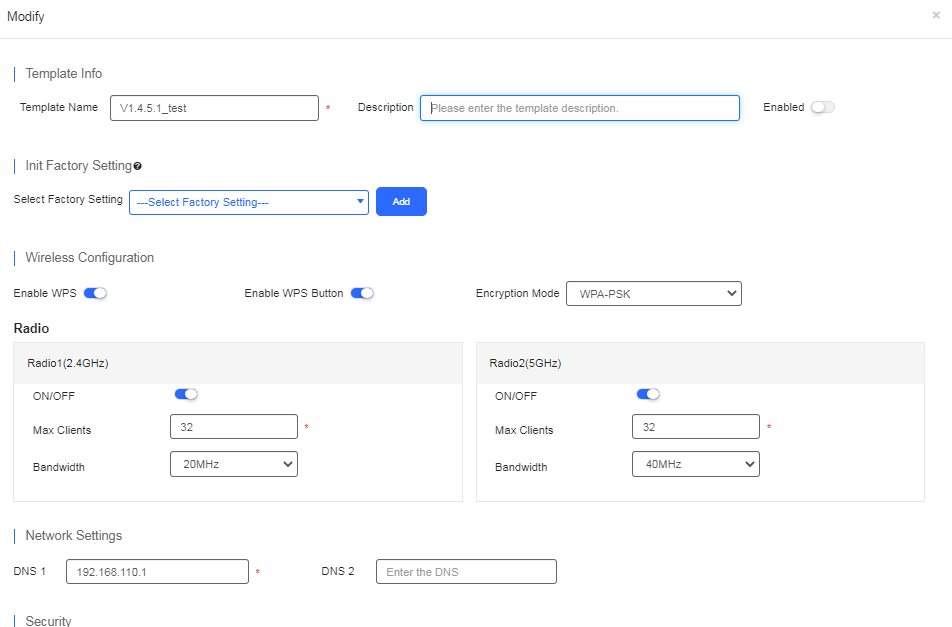Select the Radio1 Max Clients field

233,426
